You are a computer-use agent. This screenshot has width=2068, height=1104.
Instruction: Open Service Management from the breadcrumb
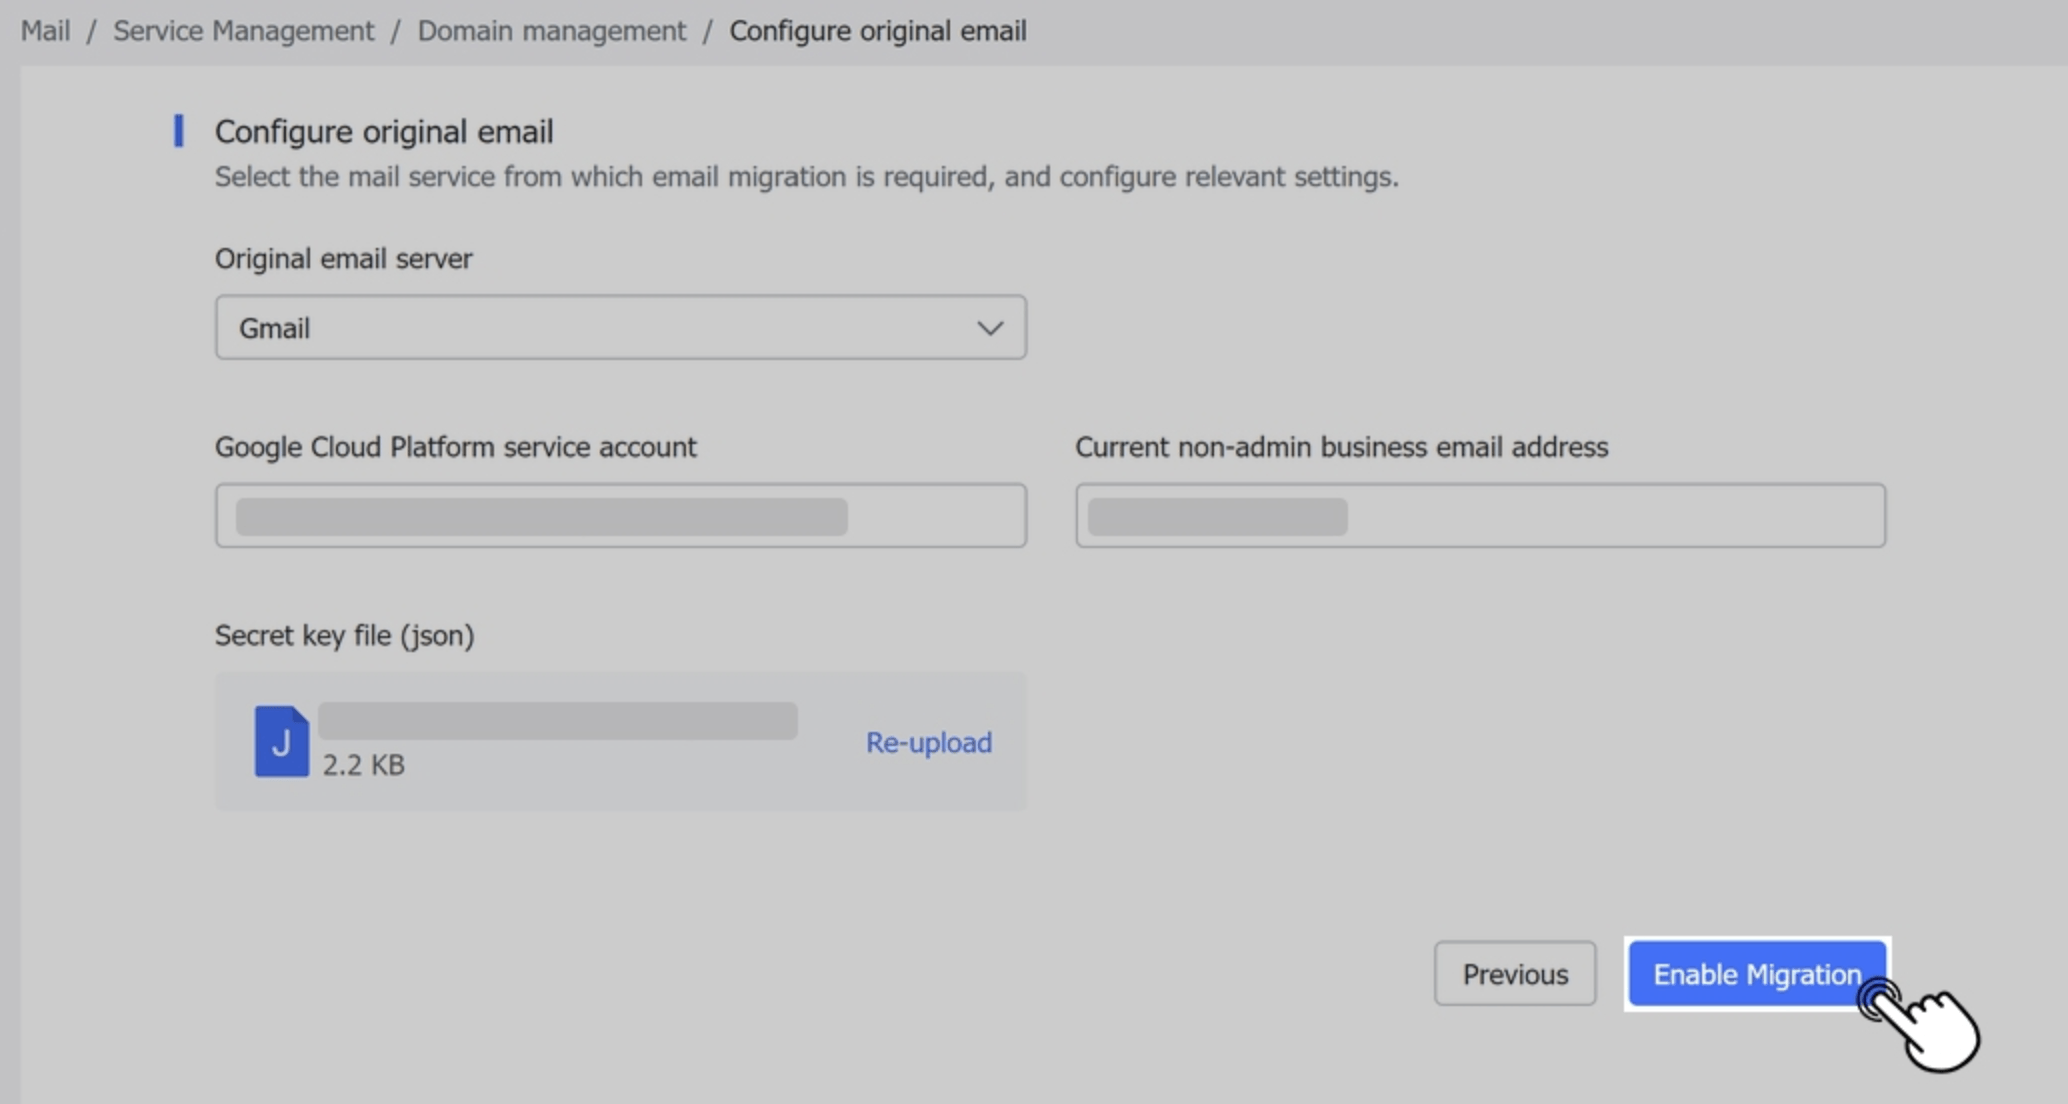pyautogui.click(x=242, y=30)
